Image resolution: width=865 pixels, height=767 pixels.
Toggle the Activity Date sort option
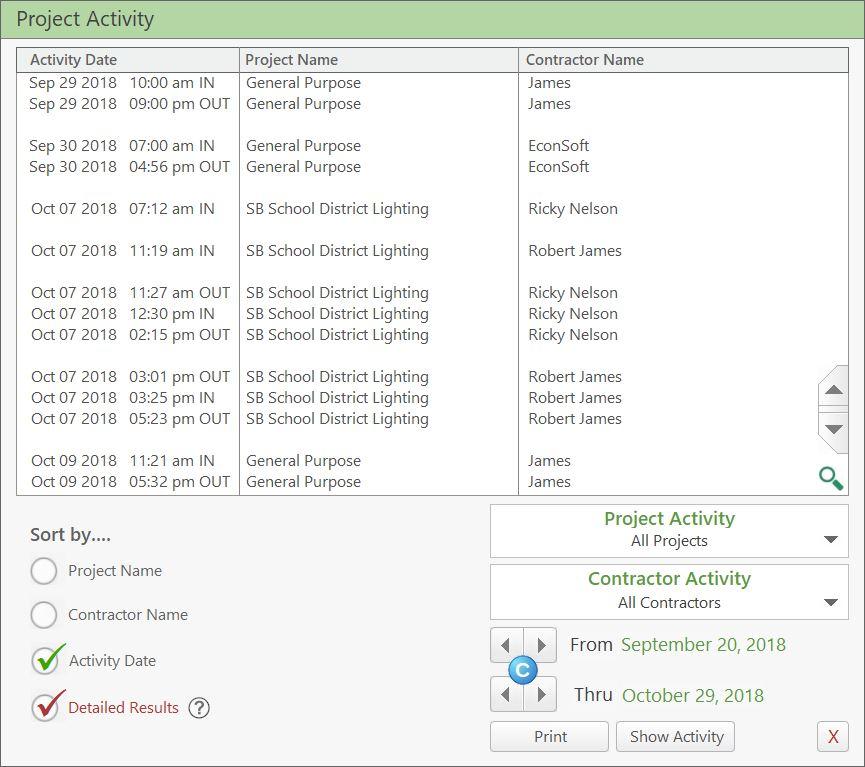click(47, 659)
